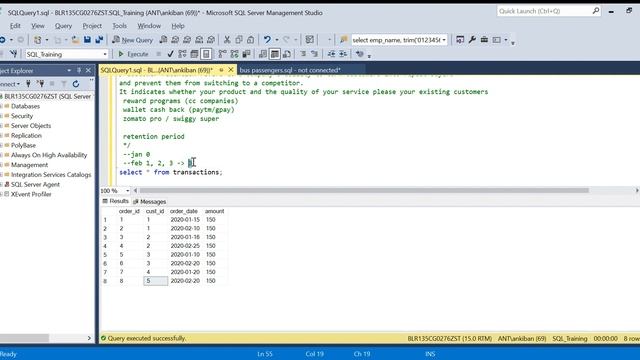Select Results to Text mode
Screen dimensions: 640x360
263,54
